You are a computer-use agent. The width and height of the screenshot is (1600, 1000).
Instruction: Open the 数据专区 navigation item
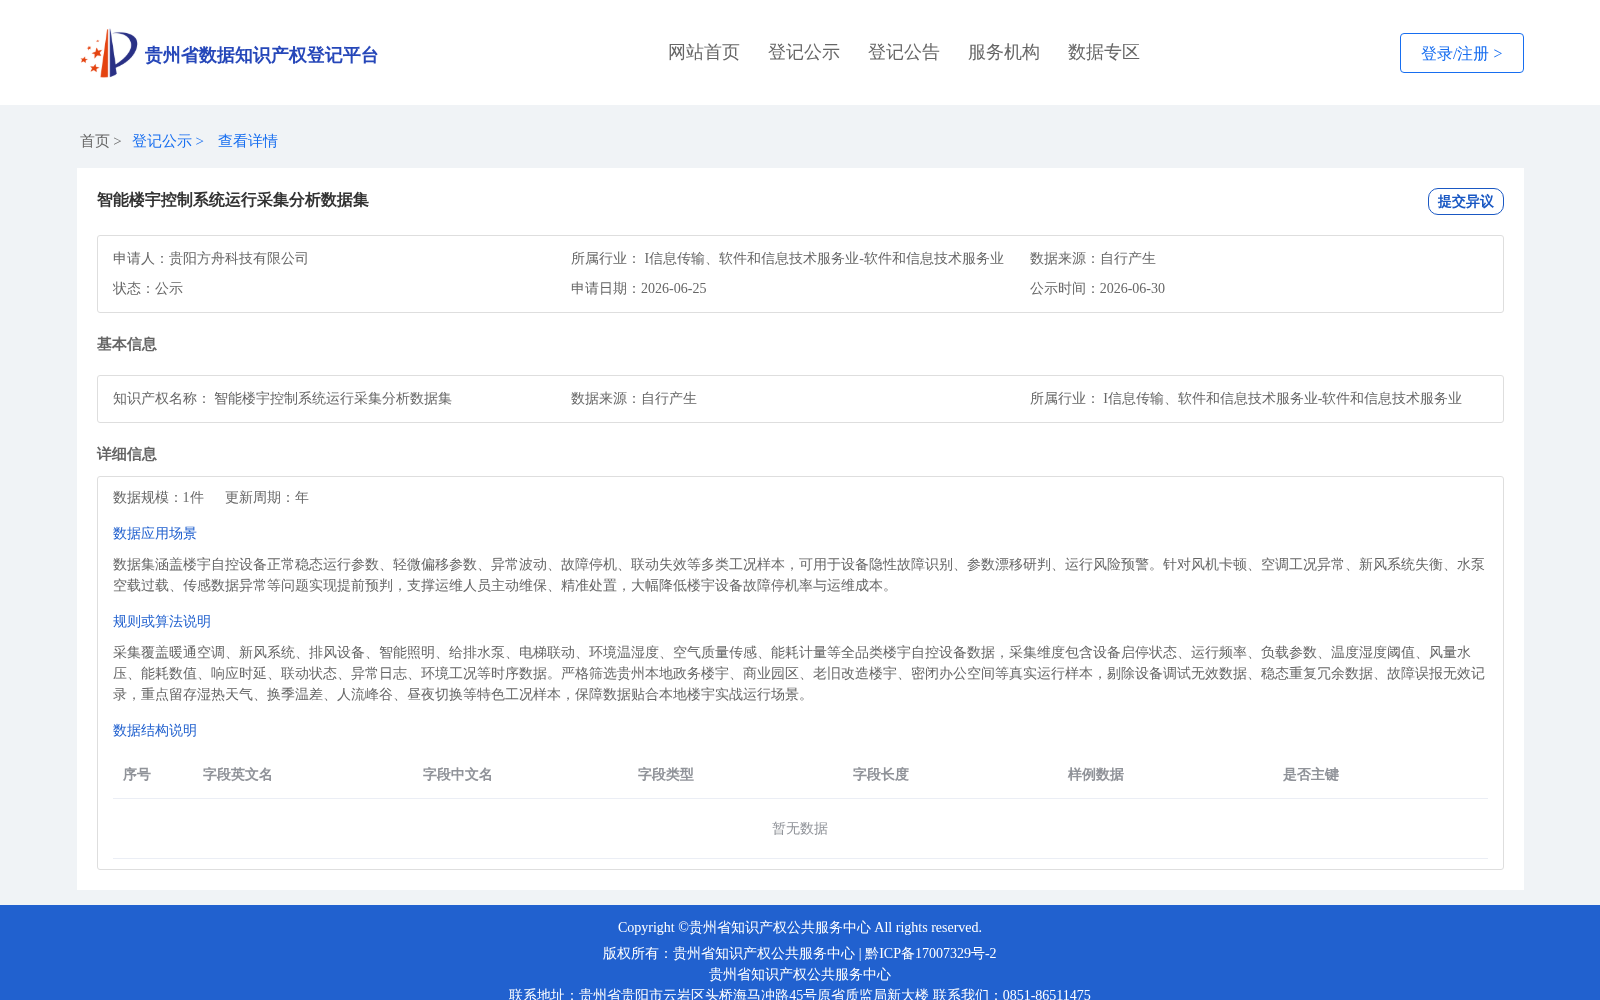(1104, 52)
